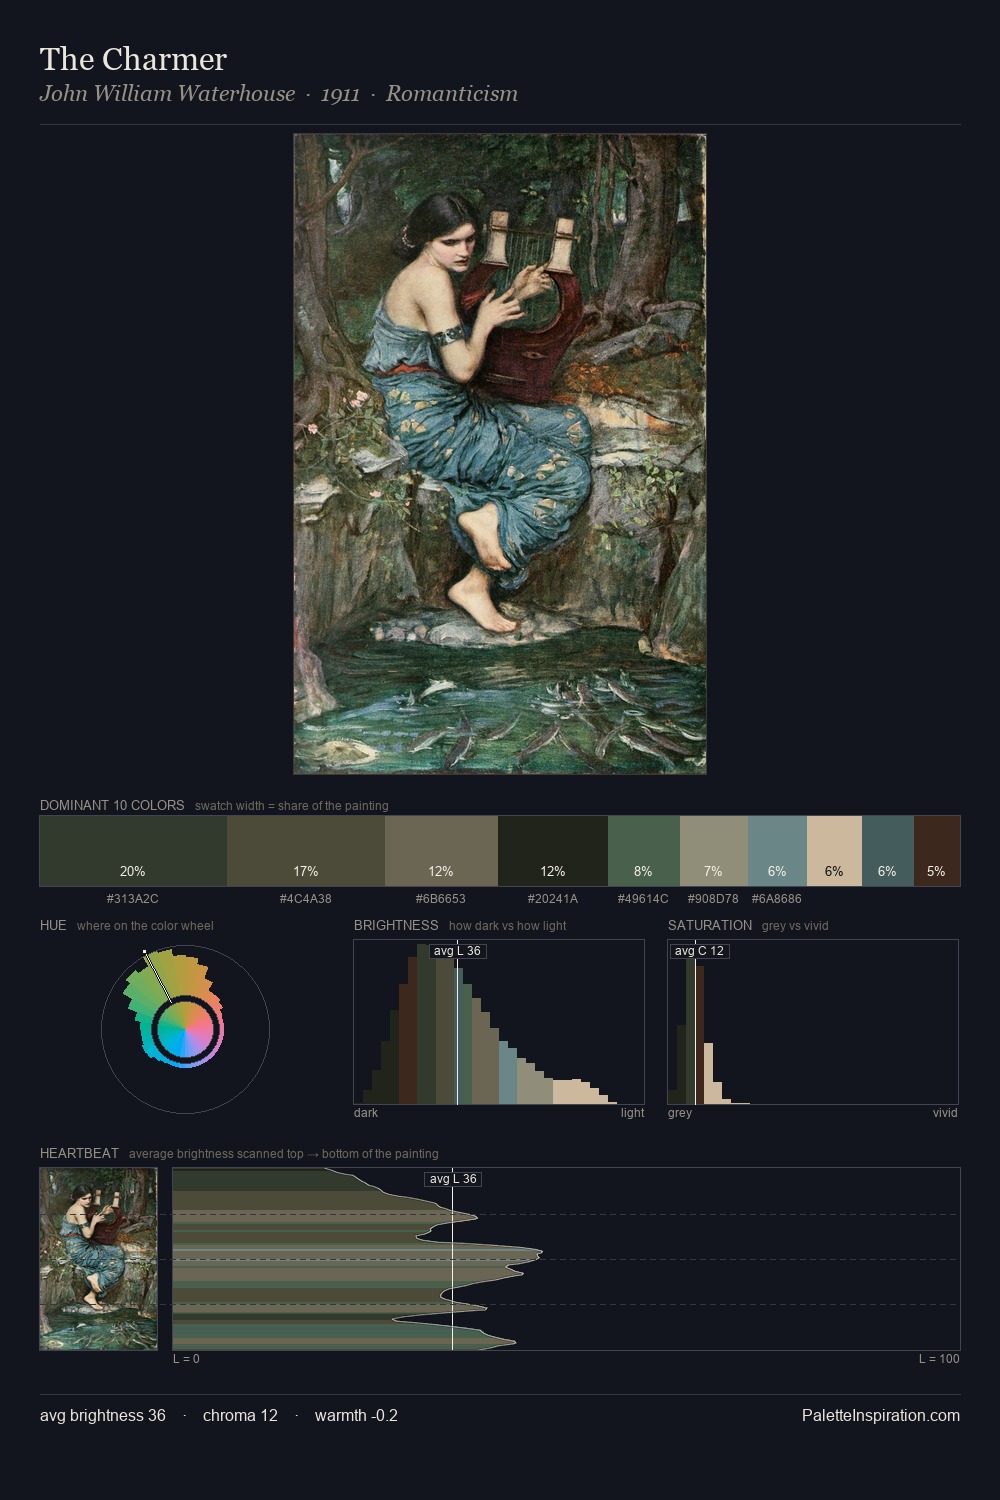
Task: Click the "17%" share label
Action: (306, 871)
